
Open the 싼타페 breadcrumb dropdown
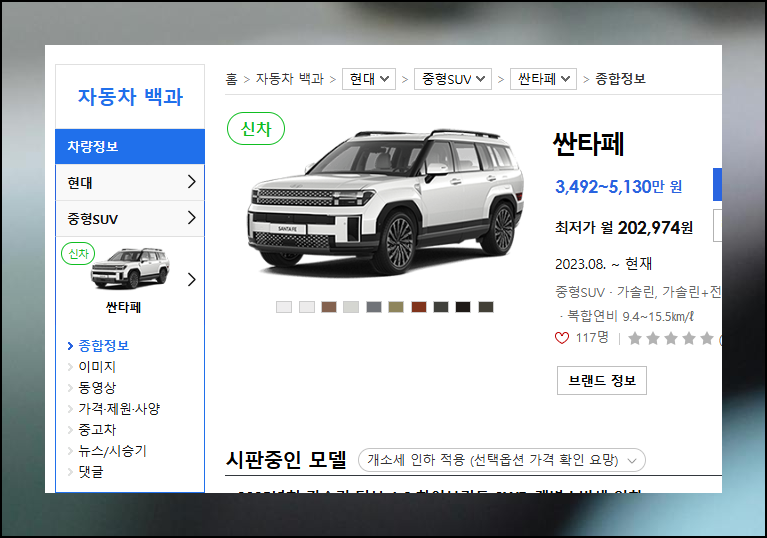(543, 79)
